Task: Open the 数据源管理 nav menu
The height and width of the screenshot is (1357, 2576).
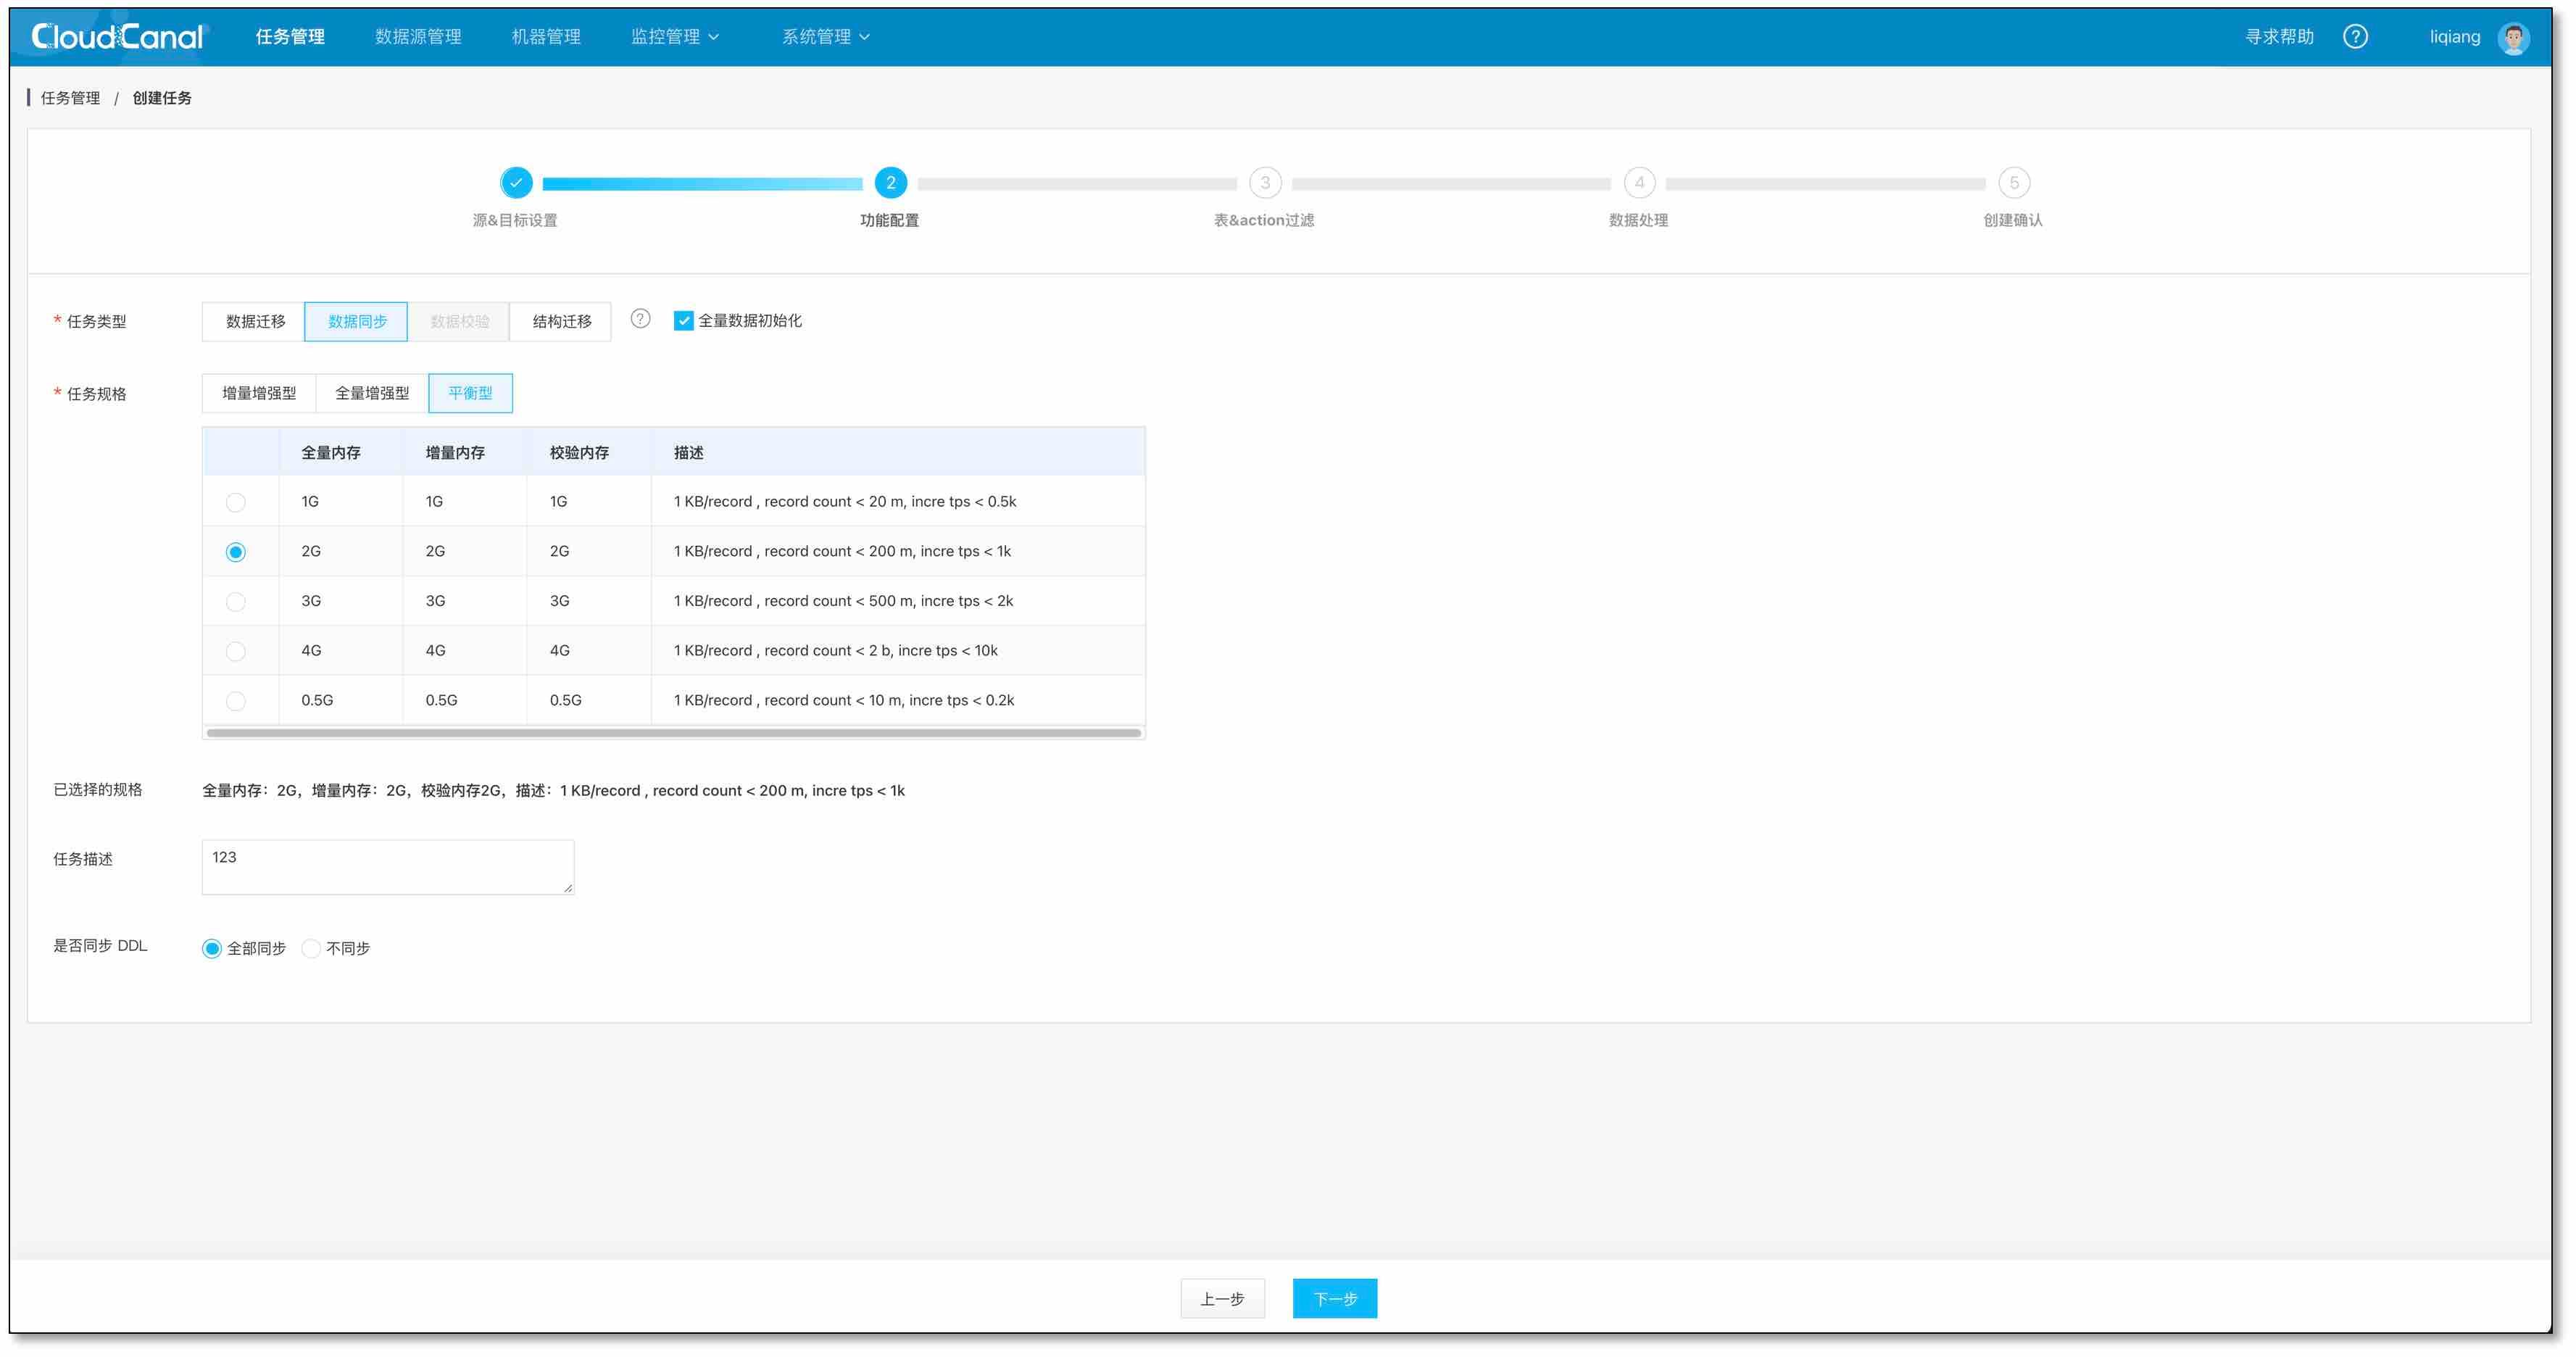Action: click(418, 37)
